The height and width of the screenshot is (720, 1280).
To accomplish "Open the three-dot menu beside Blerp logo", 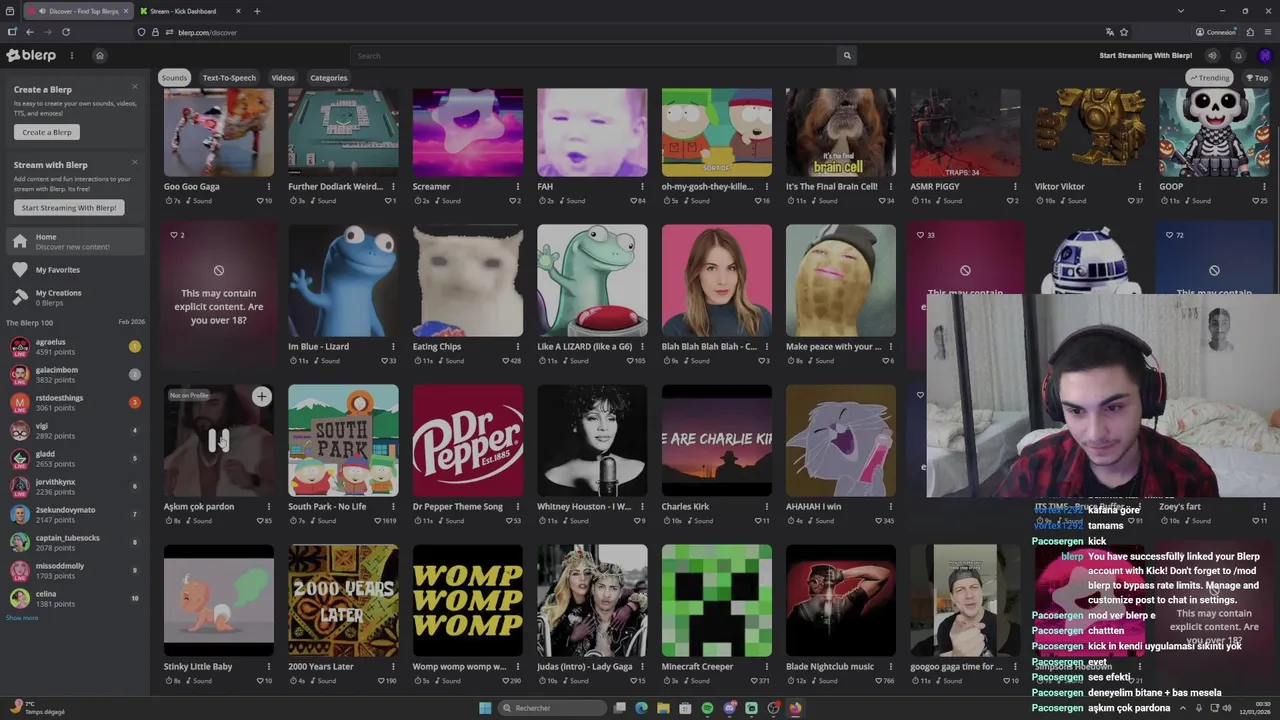I will coord(71,56).
